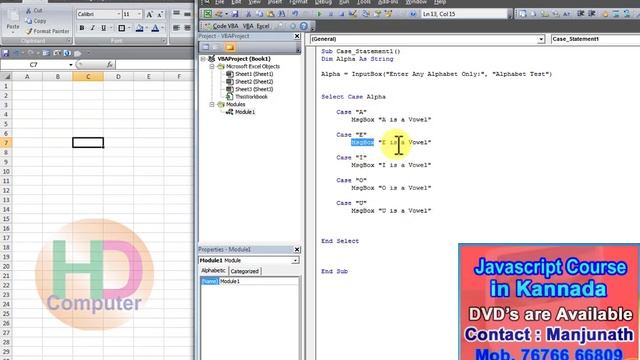Click the Excel Name Box showing C7
640x360 pixels.
pos(34,64)
